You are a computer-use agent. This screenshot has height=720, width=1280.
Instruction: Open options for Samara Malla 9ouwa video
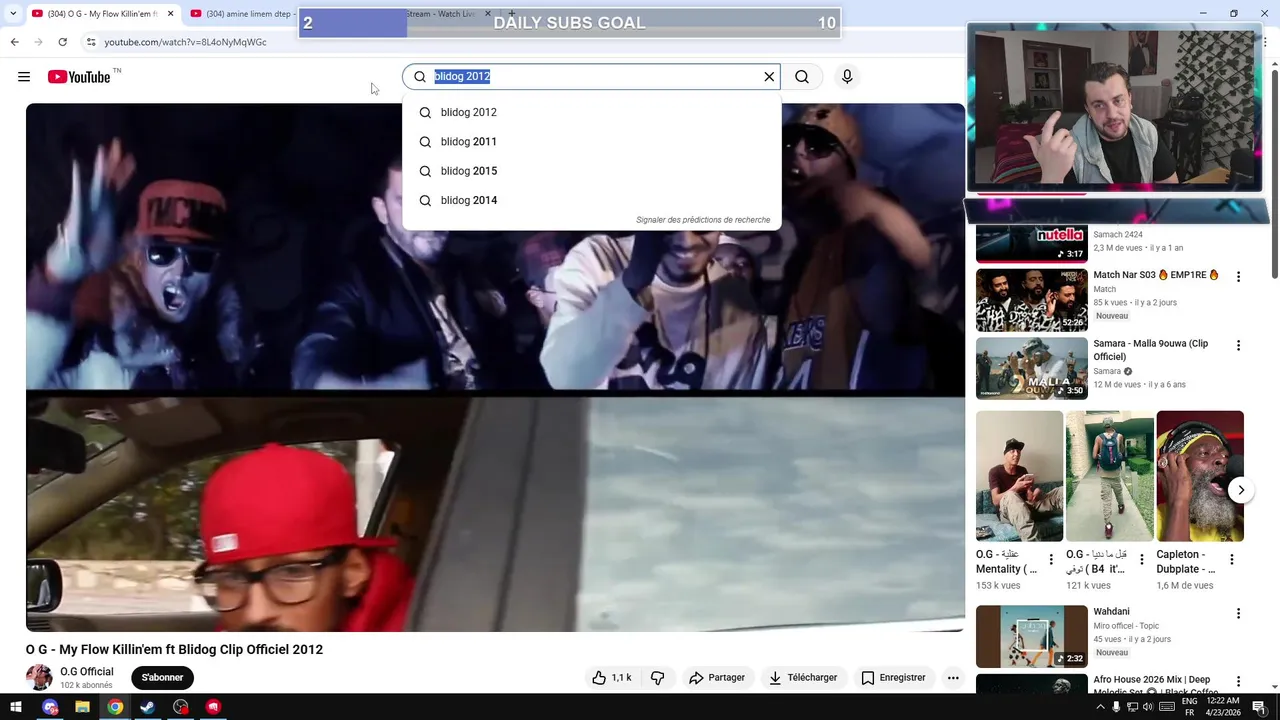[1238, 345]
